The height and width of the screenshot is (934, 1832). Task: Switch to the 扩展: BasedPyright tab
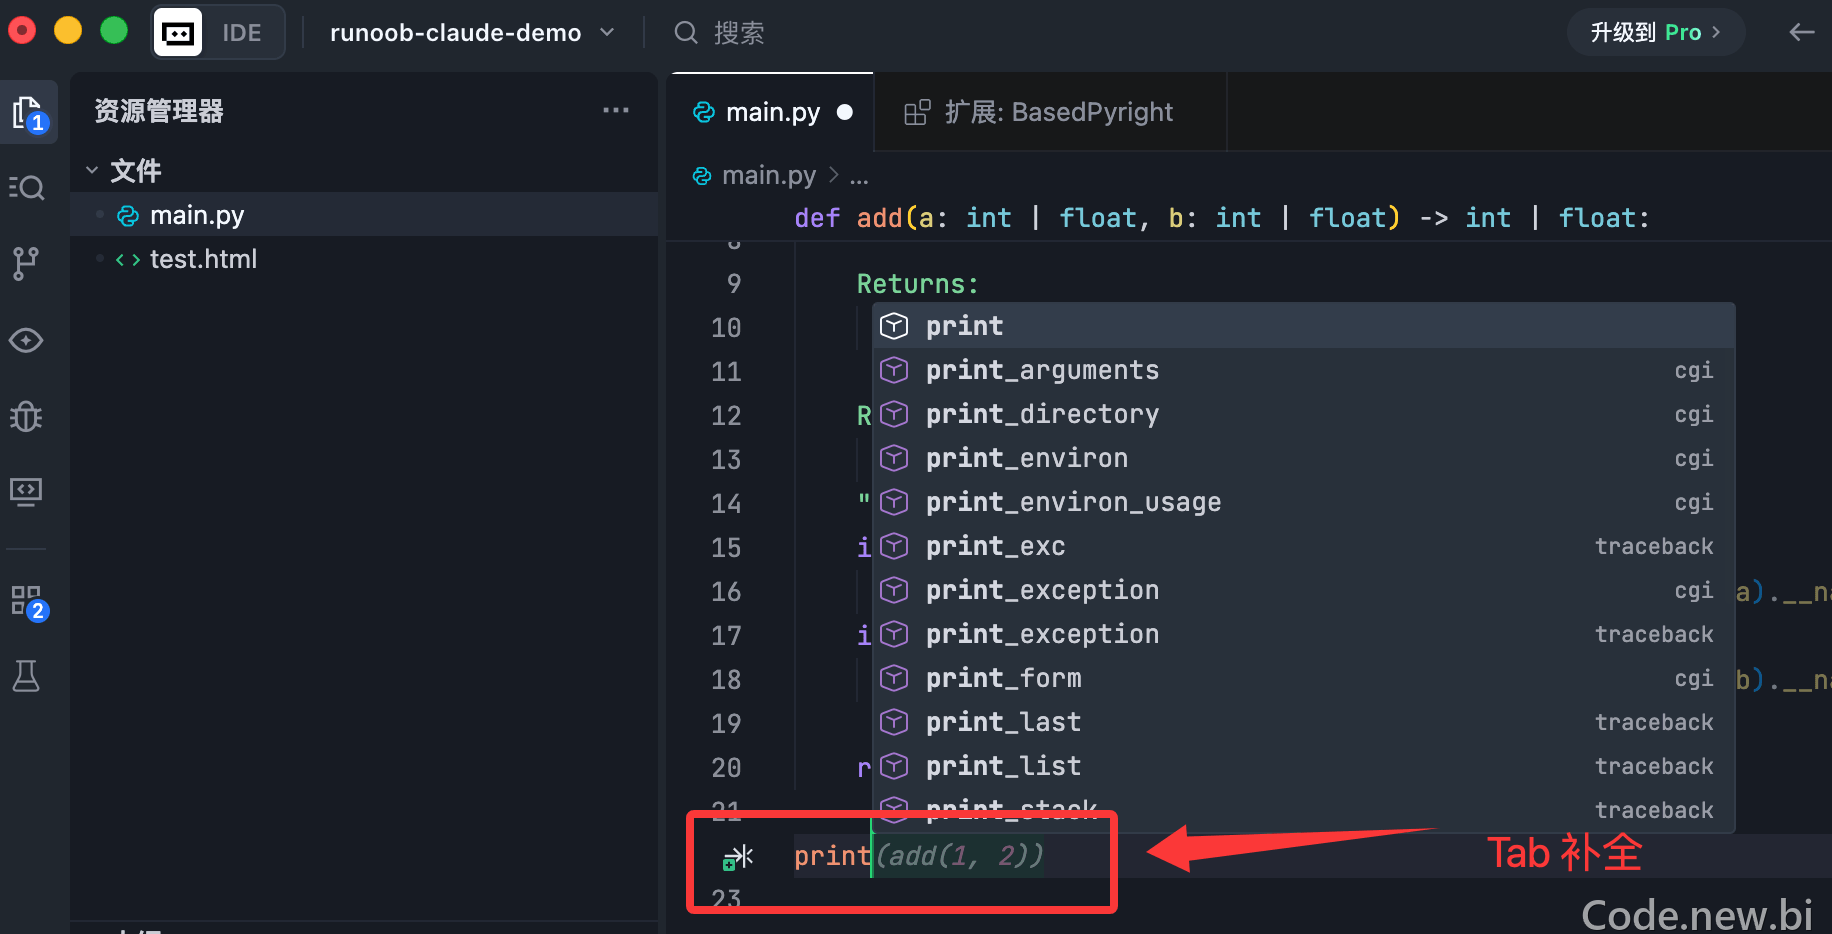coord(1050,112)
